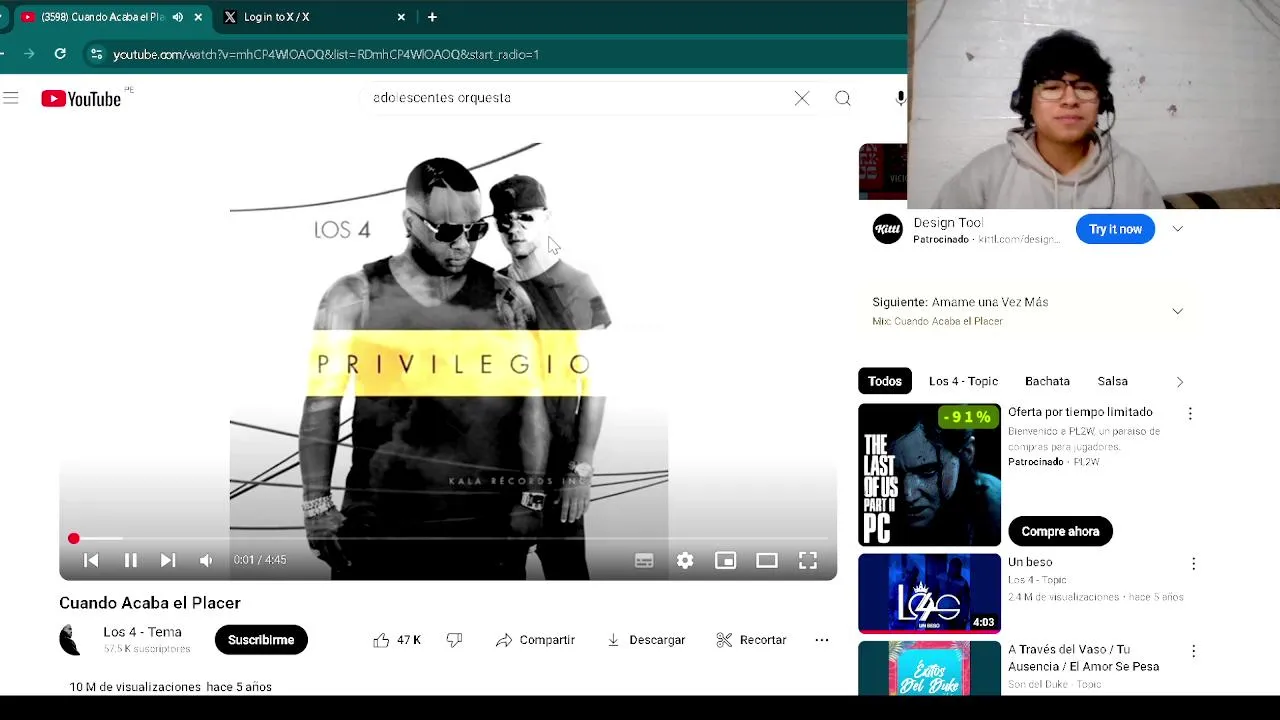This screenshot has height=720, width=1280.
Task: Enter fullscreen video mode
Action: (808, 561)
